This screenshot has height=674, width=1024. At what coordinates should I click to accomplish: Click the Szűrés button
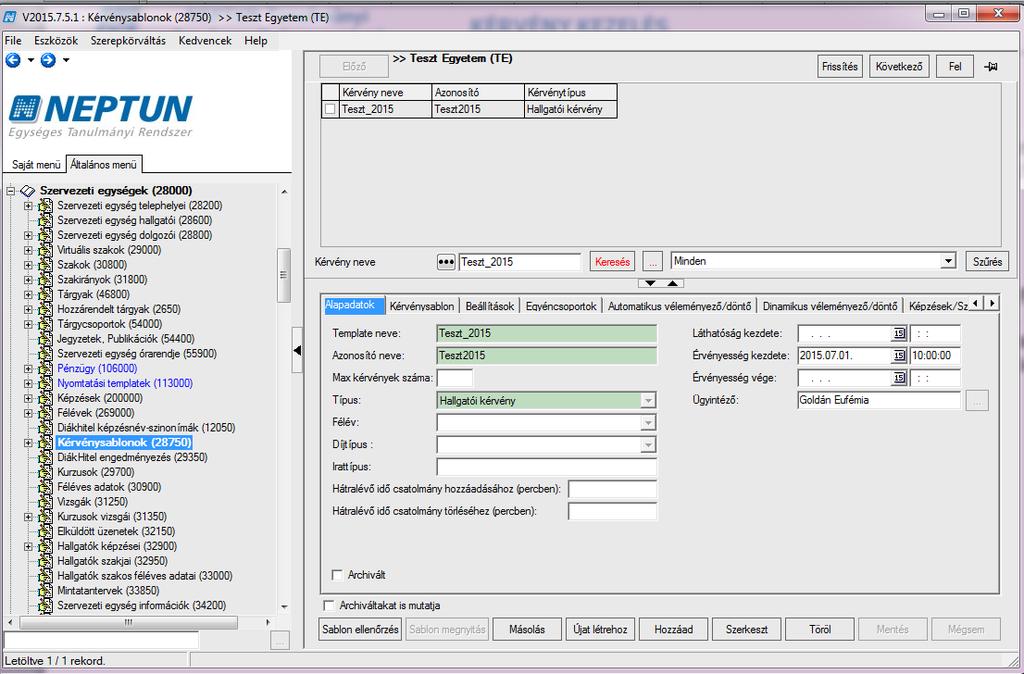987,262
